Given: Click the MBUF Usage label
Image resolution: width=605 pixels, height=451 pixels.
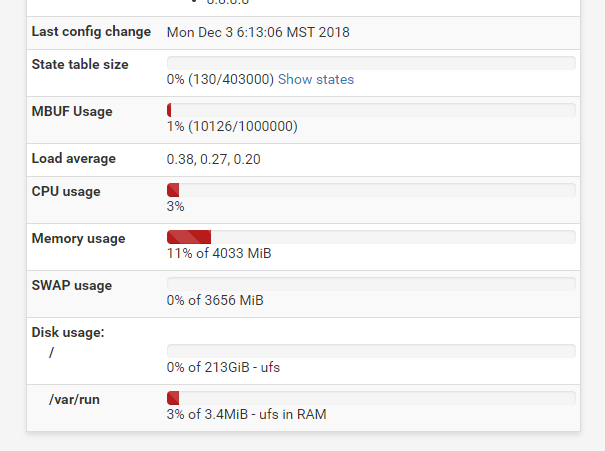Looking at the screenshot, I should [x=72, y=111].
